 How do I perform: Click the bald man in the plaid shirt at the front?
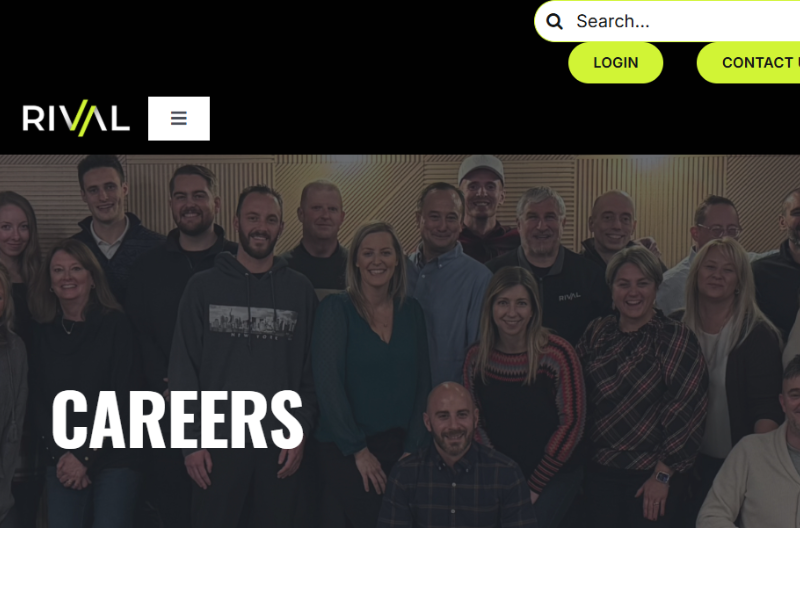[453, 459]
